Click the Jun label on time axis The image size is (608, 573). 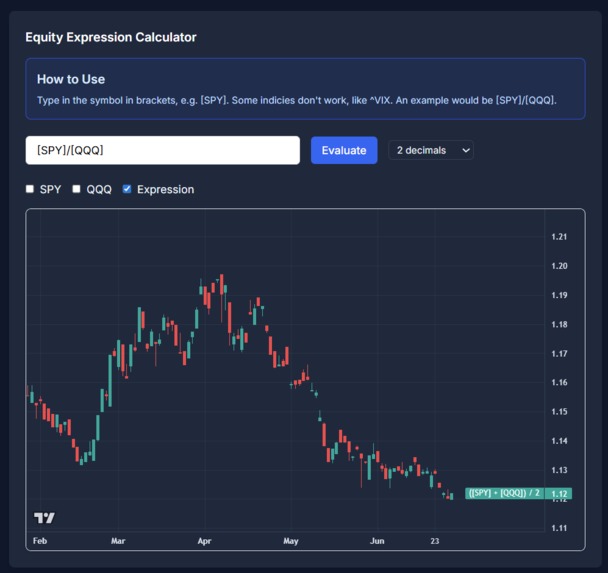(x=377, y=541)
